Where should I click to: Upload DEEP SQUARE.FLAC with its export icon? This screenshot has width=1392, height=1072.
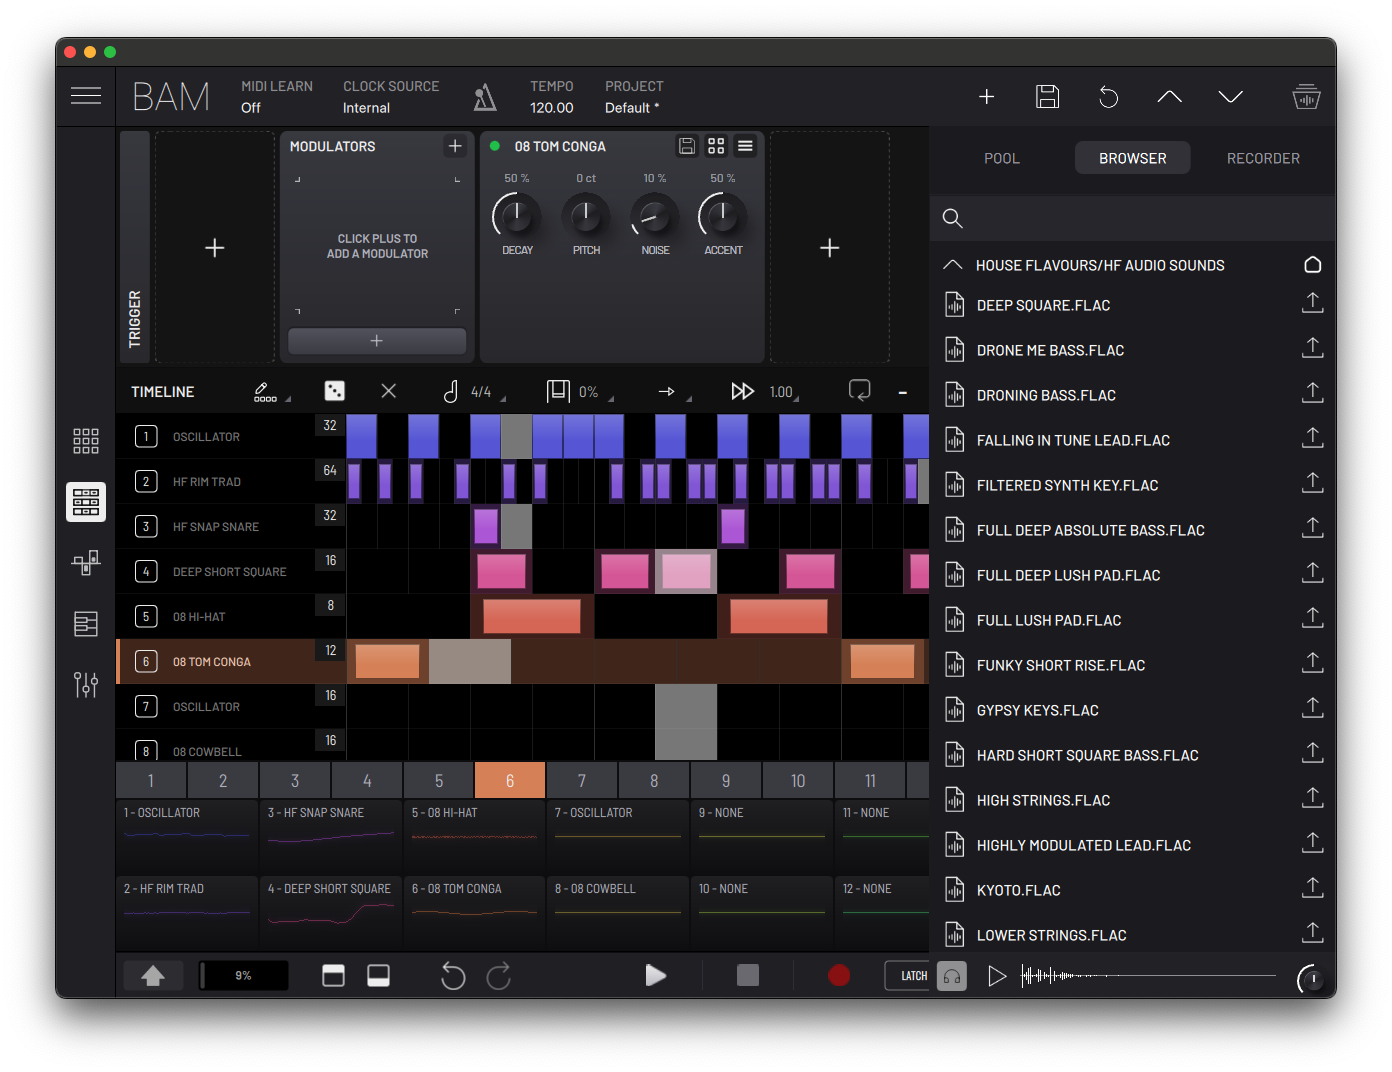coord(1312,303)
